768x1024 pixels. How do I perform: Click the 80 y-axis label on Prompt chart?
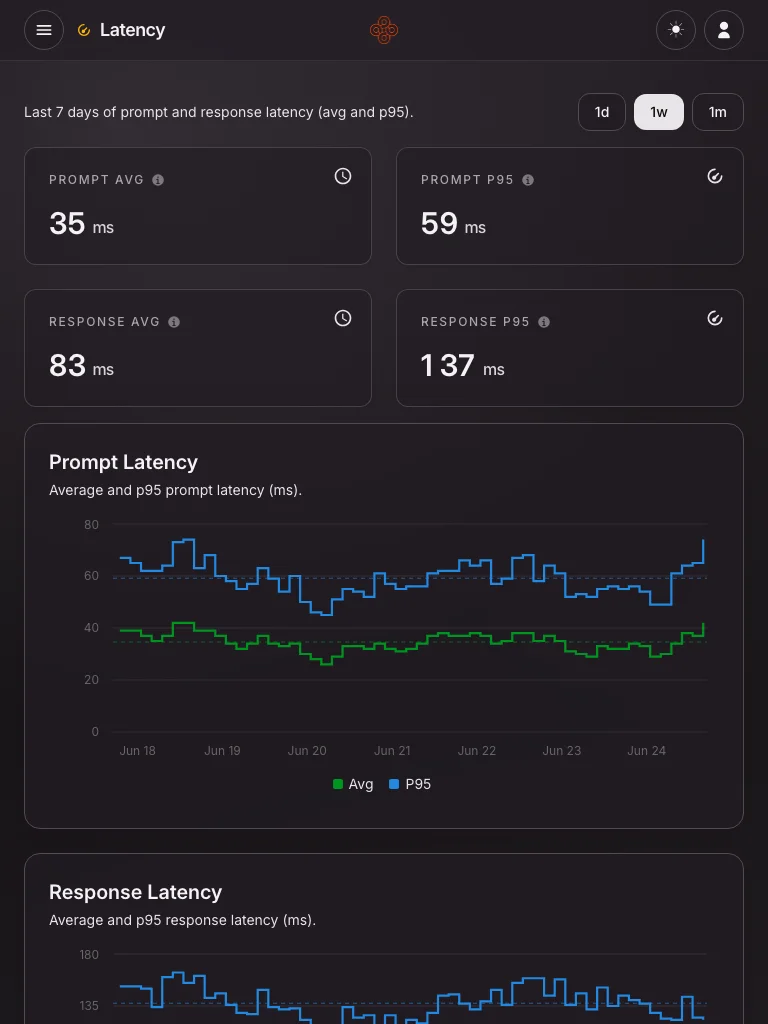pos(91,524)
